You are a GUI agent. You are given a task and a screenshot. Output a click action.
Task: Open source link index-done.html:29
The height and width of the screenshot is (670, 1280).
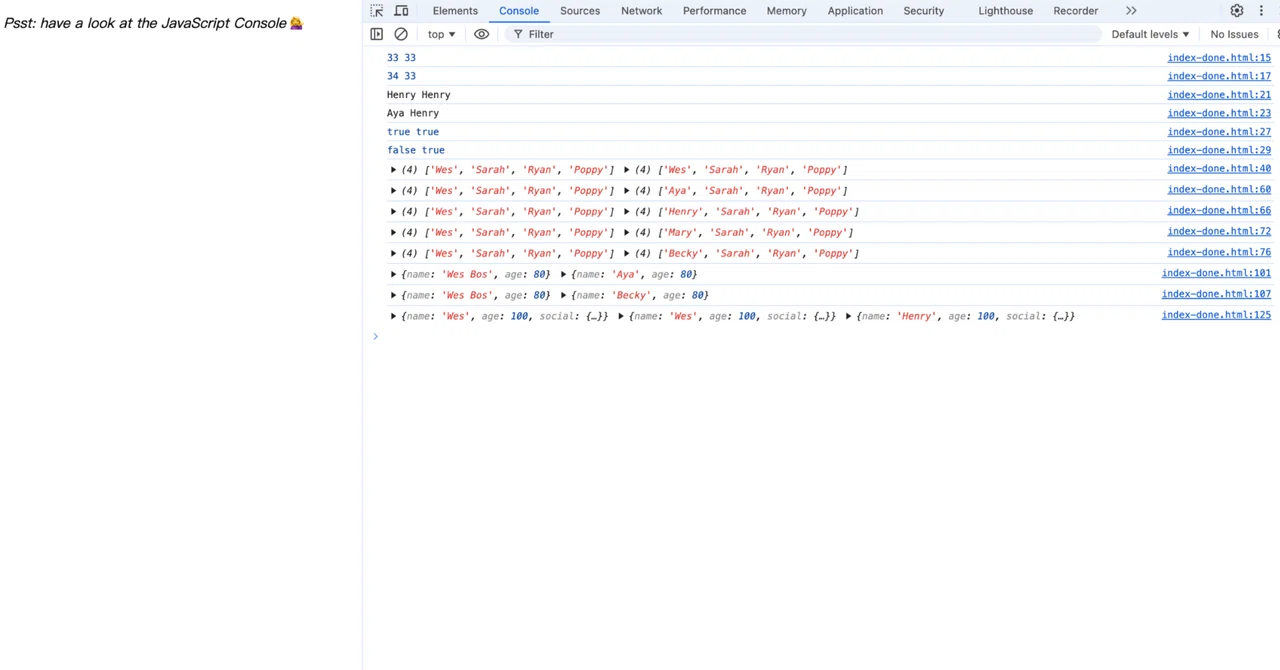(1219, 150)
